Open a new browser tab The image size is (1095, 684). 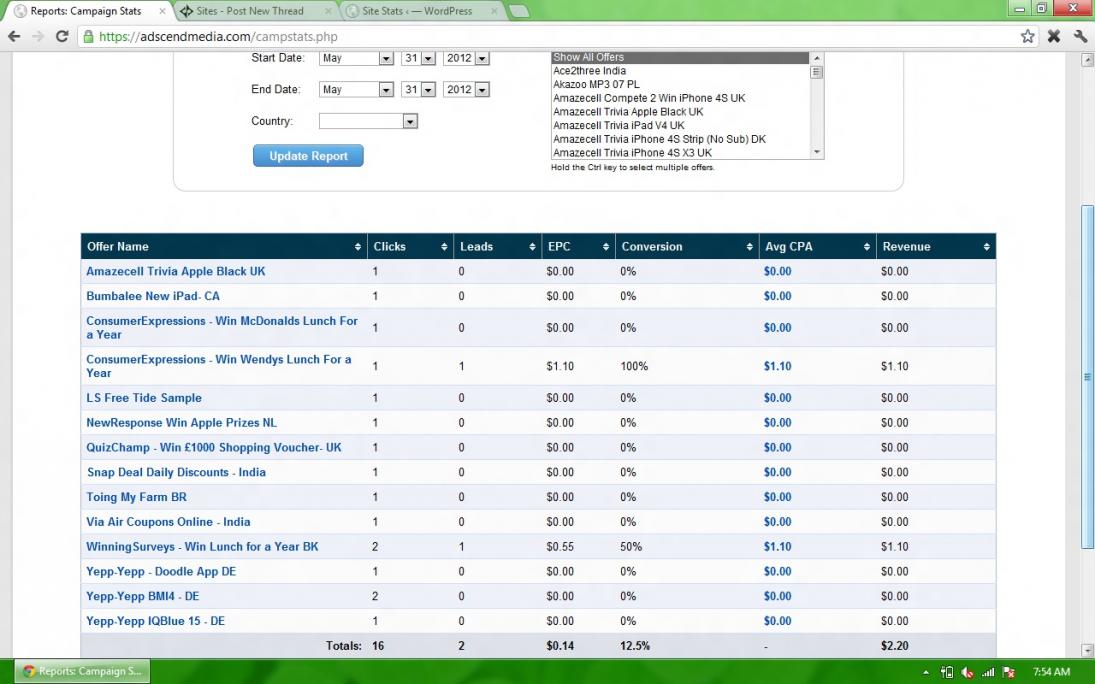pos(518,11)
